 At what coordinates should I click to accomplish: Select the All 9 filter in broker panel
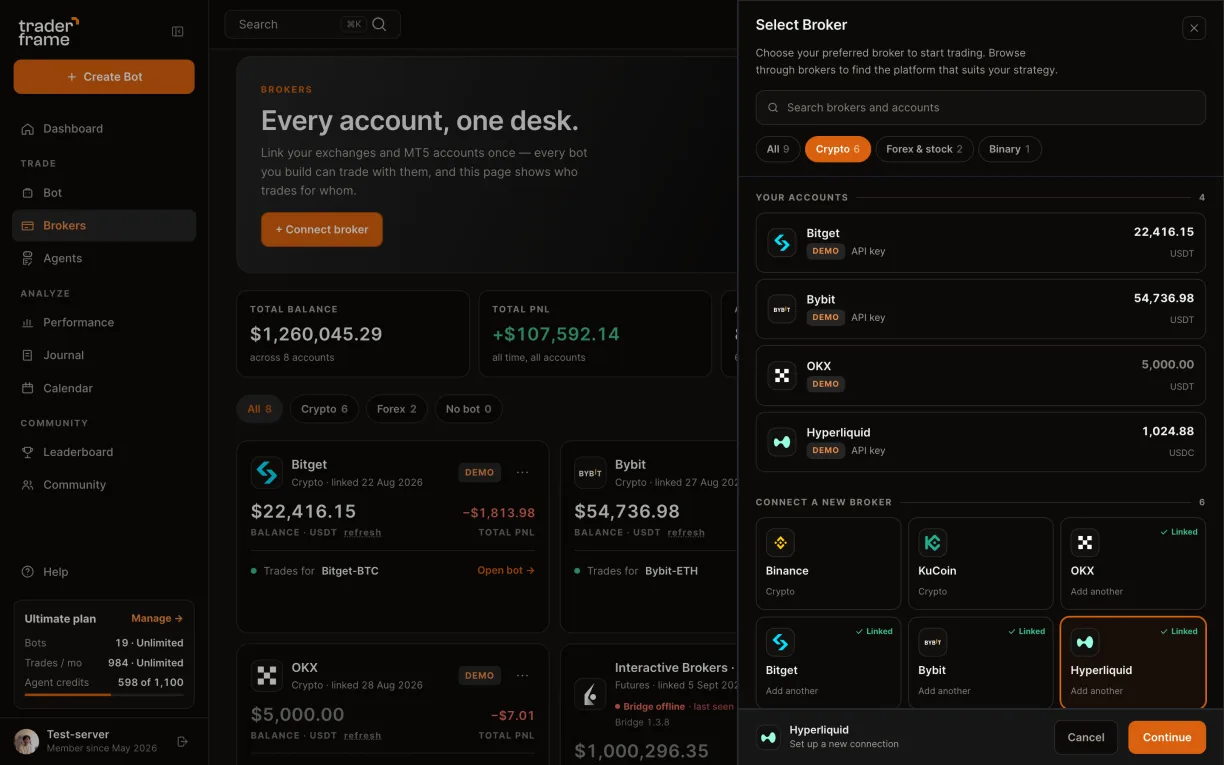click(x=778, y=149)
